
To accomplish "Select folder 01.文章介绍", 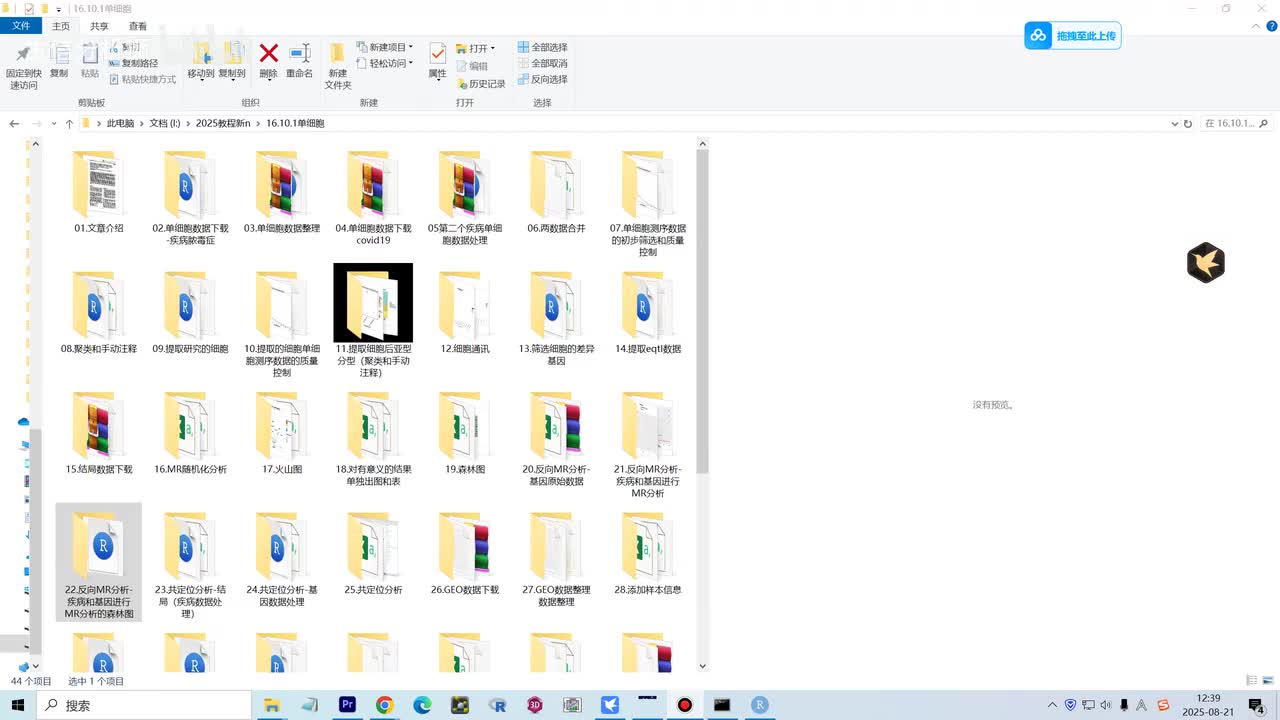I will point(98,193).
